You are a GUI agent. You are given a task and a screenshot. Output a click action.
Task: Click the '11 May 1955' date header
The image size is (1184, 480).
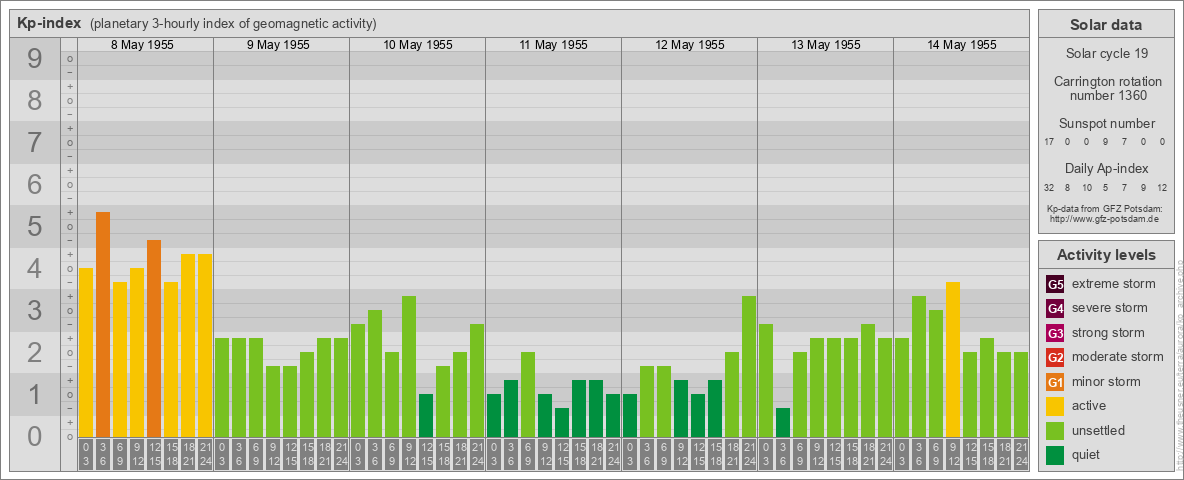553,45
